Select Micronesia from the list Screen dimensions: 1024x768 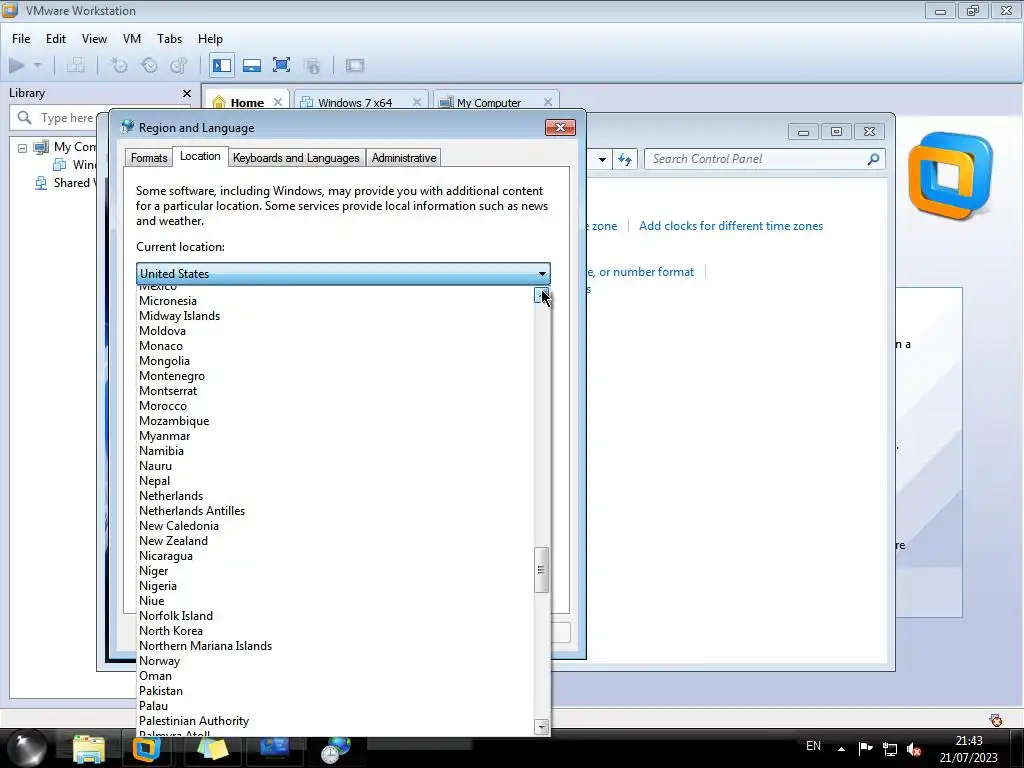[336, 301]
